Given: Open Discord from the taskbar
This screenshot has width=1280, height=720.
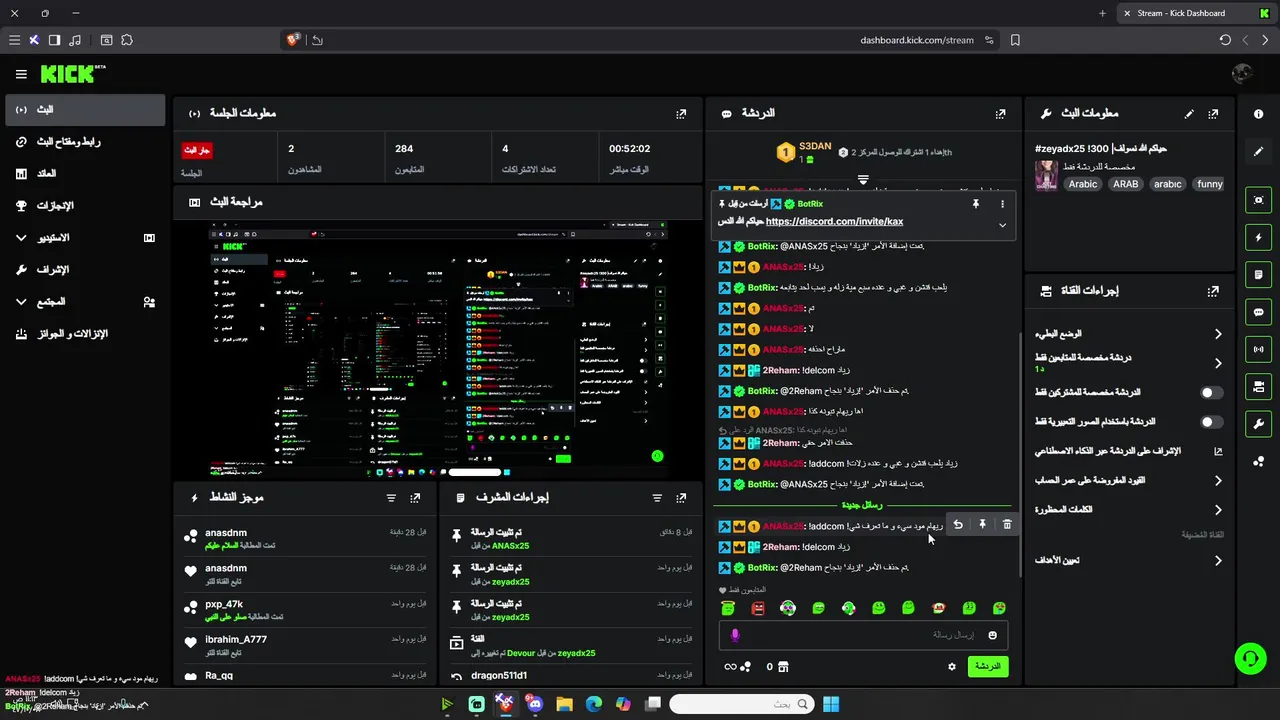Looking at the screenshot, I should pyautogui.click(x=534, y=705).
